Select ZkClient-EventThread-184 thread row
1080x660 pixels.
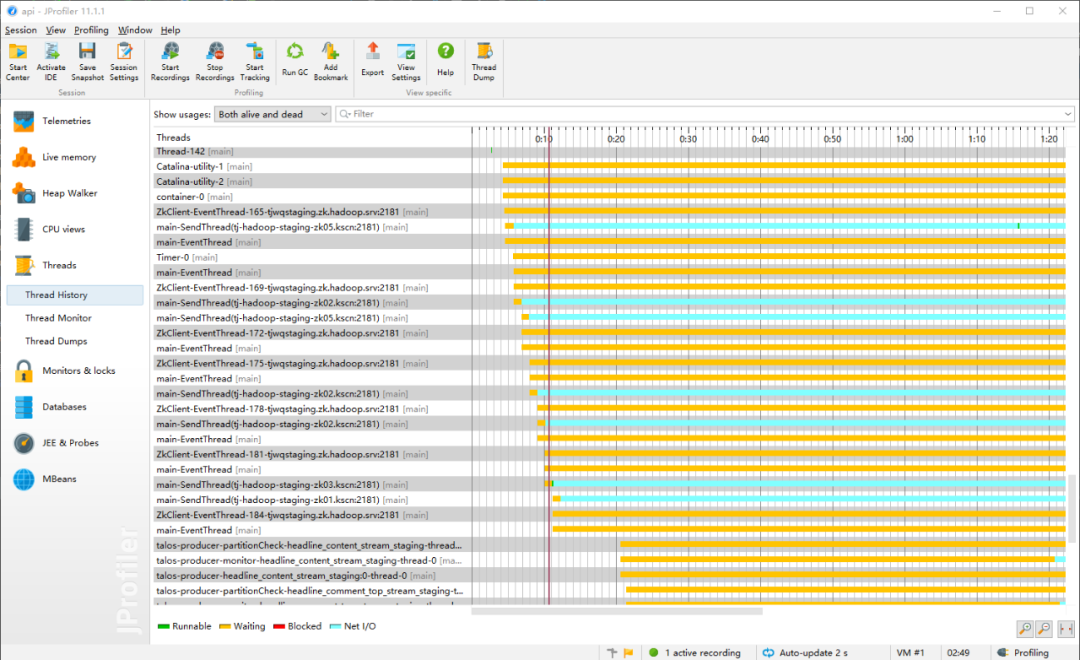coord(610,515)
